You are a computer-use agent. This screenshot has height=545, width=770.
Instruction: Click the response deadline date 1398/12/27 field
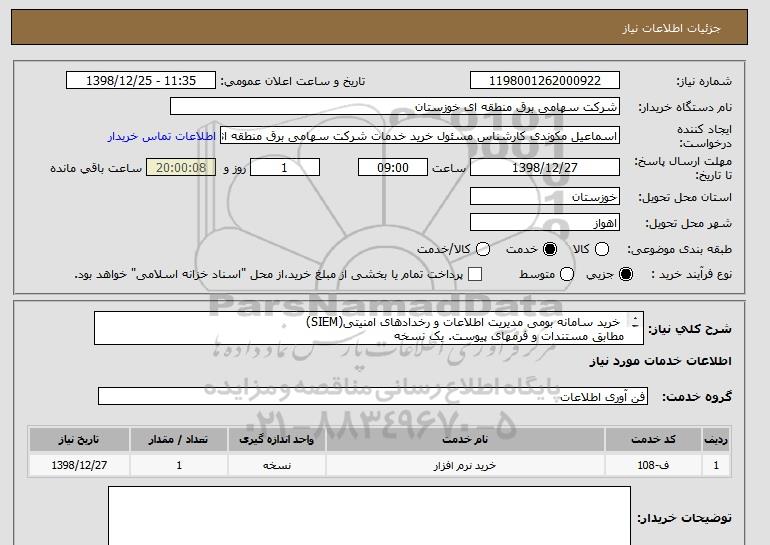544,167
